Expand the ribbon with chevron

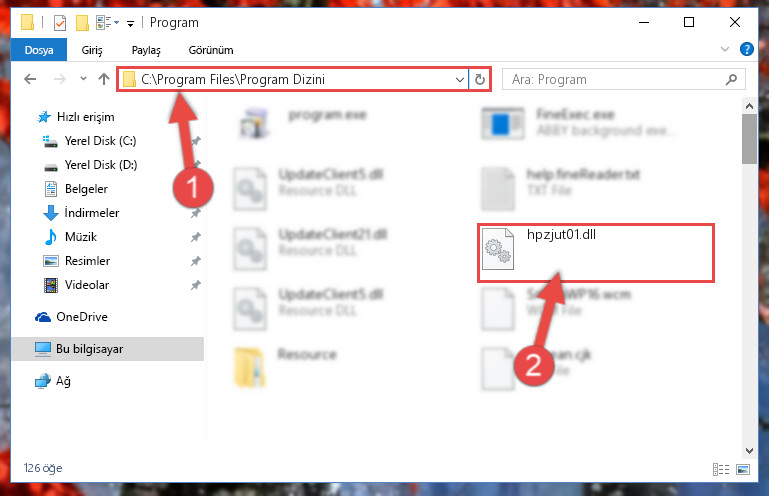724,49
